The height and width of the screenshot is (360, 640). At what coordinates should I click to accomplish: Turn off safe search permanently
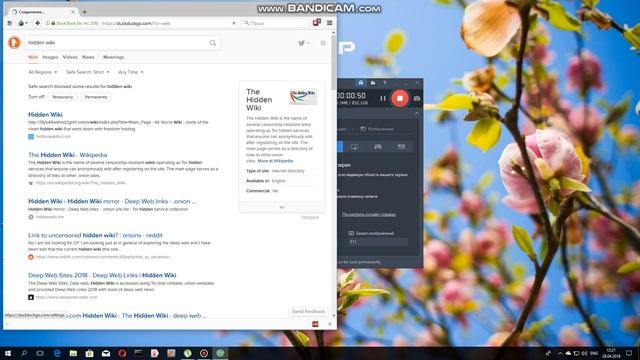[96, 97]
